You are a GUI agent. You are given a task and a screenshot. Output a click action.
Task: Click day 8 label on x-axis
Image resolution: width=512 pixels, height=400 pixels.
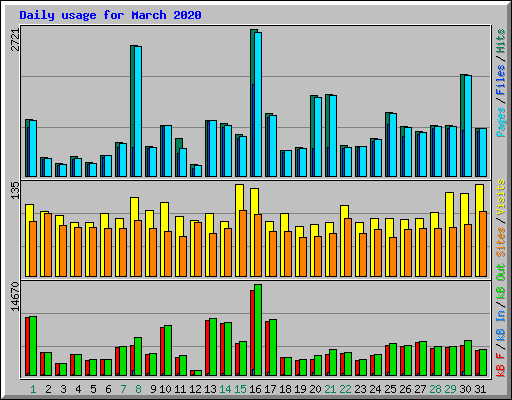pos(138,389)
